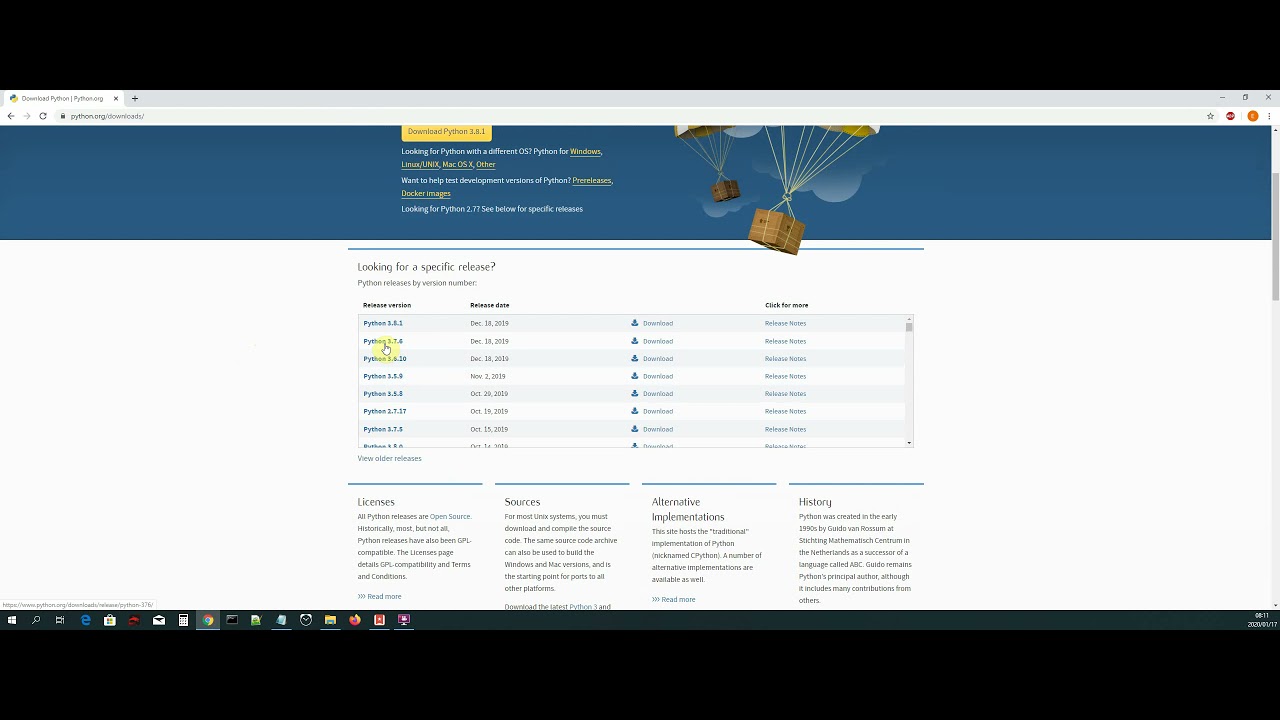Open Release Notes for Python 3.7.5

click(785, 429)
